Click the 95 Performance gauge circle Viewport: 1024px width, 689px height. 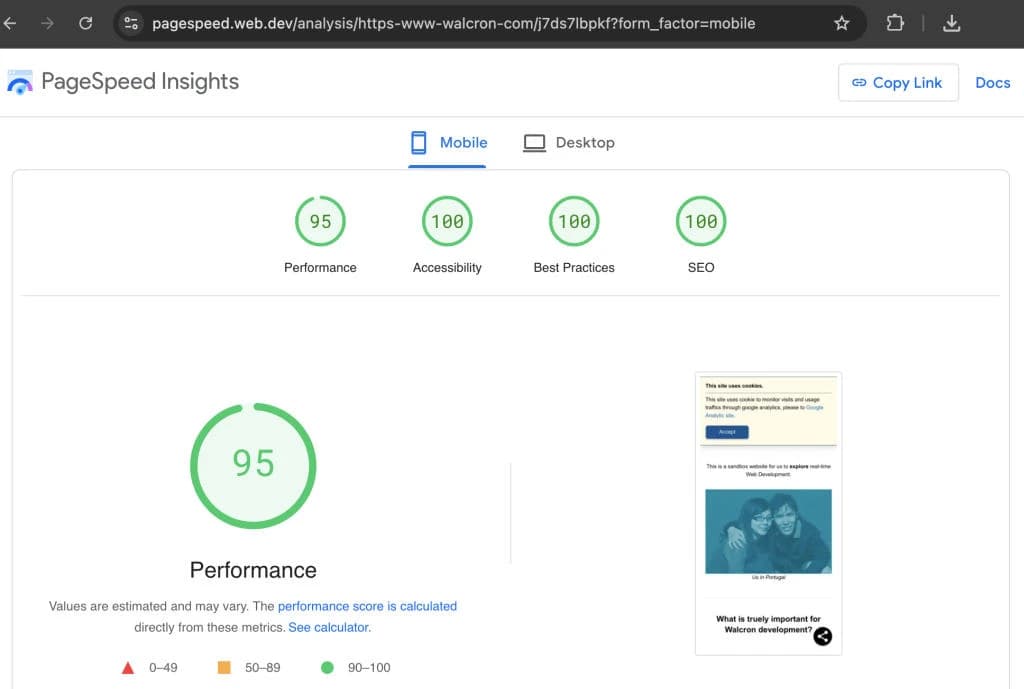point(253,464)
